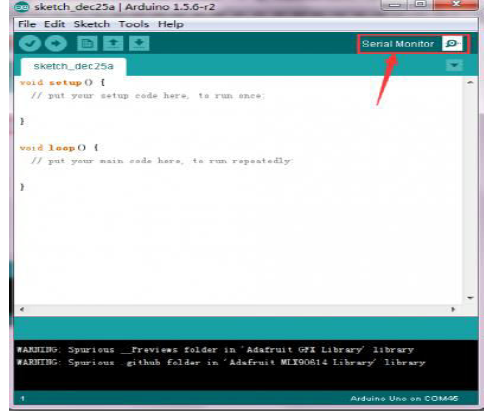487x414 pixels.
Task: Click the Adafruit MLX90614 Library warning line
Action: click(221, 362)
